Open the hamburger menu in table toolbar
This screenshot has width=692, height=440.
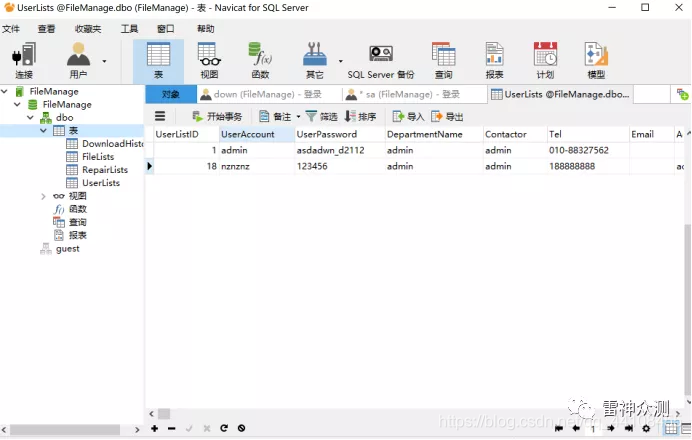[x=160, y=116]
